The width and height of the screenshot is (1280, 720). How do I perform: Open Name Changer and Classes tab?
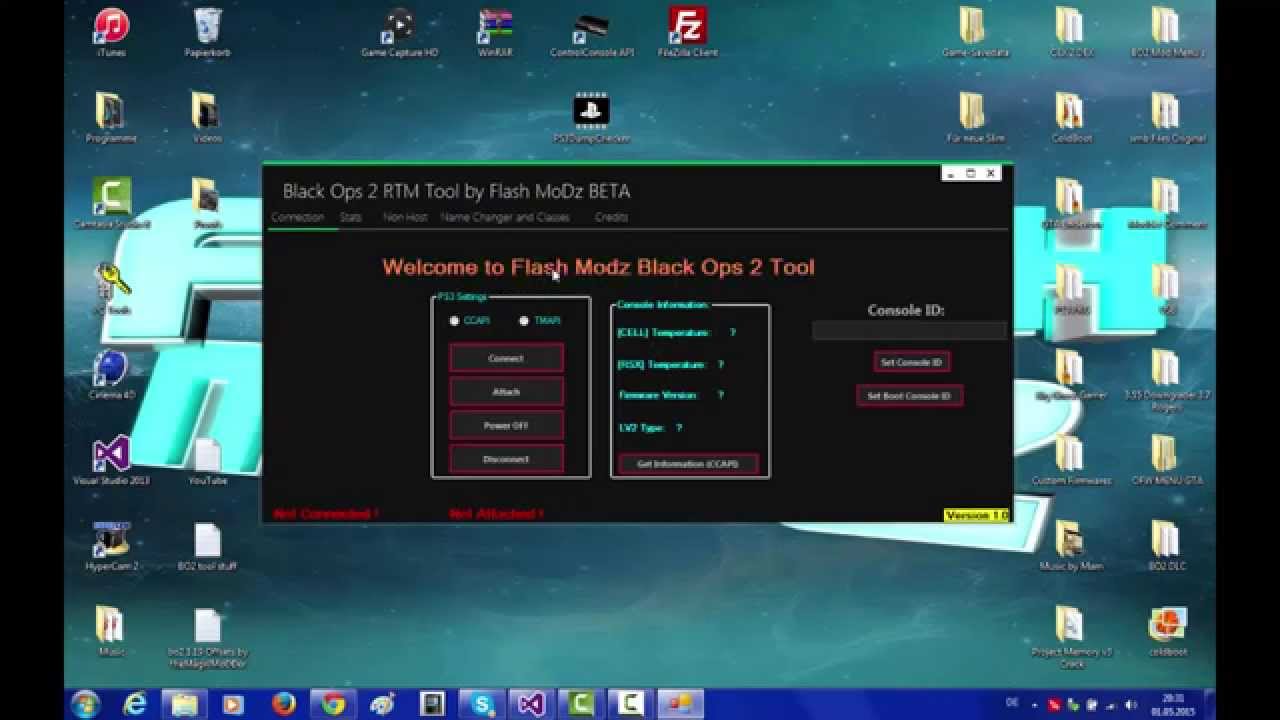[505, 217]
